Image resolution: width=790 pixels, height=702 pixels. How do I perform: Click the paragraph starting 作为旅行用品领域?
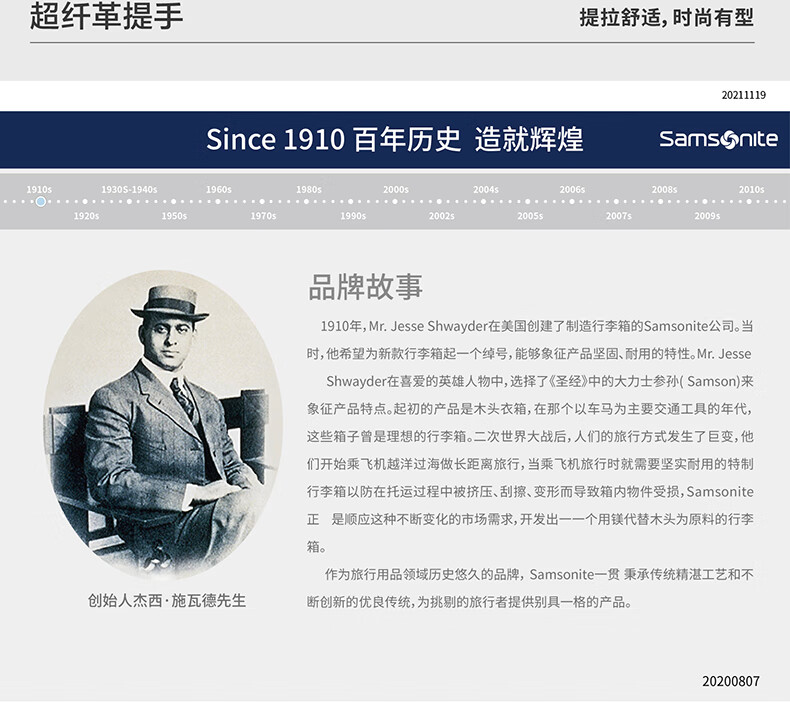pyautogui.click(x=530, y=588)
